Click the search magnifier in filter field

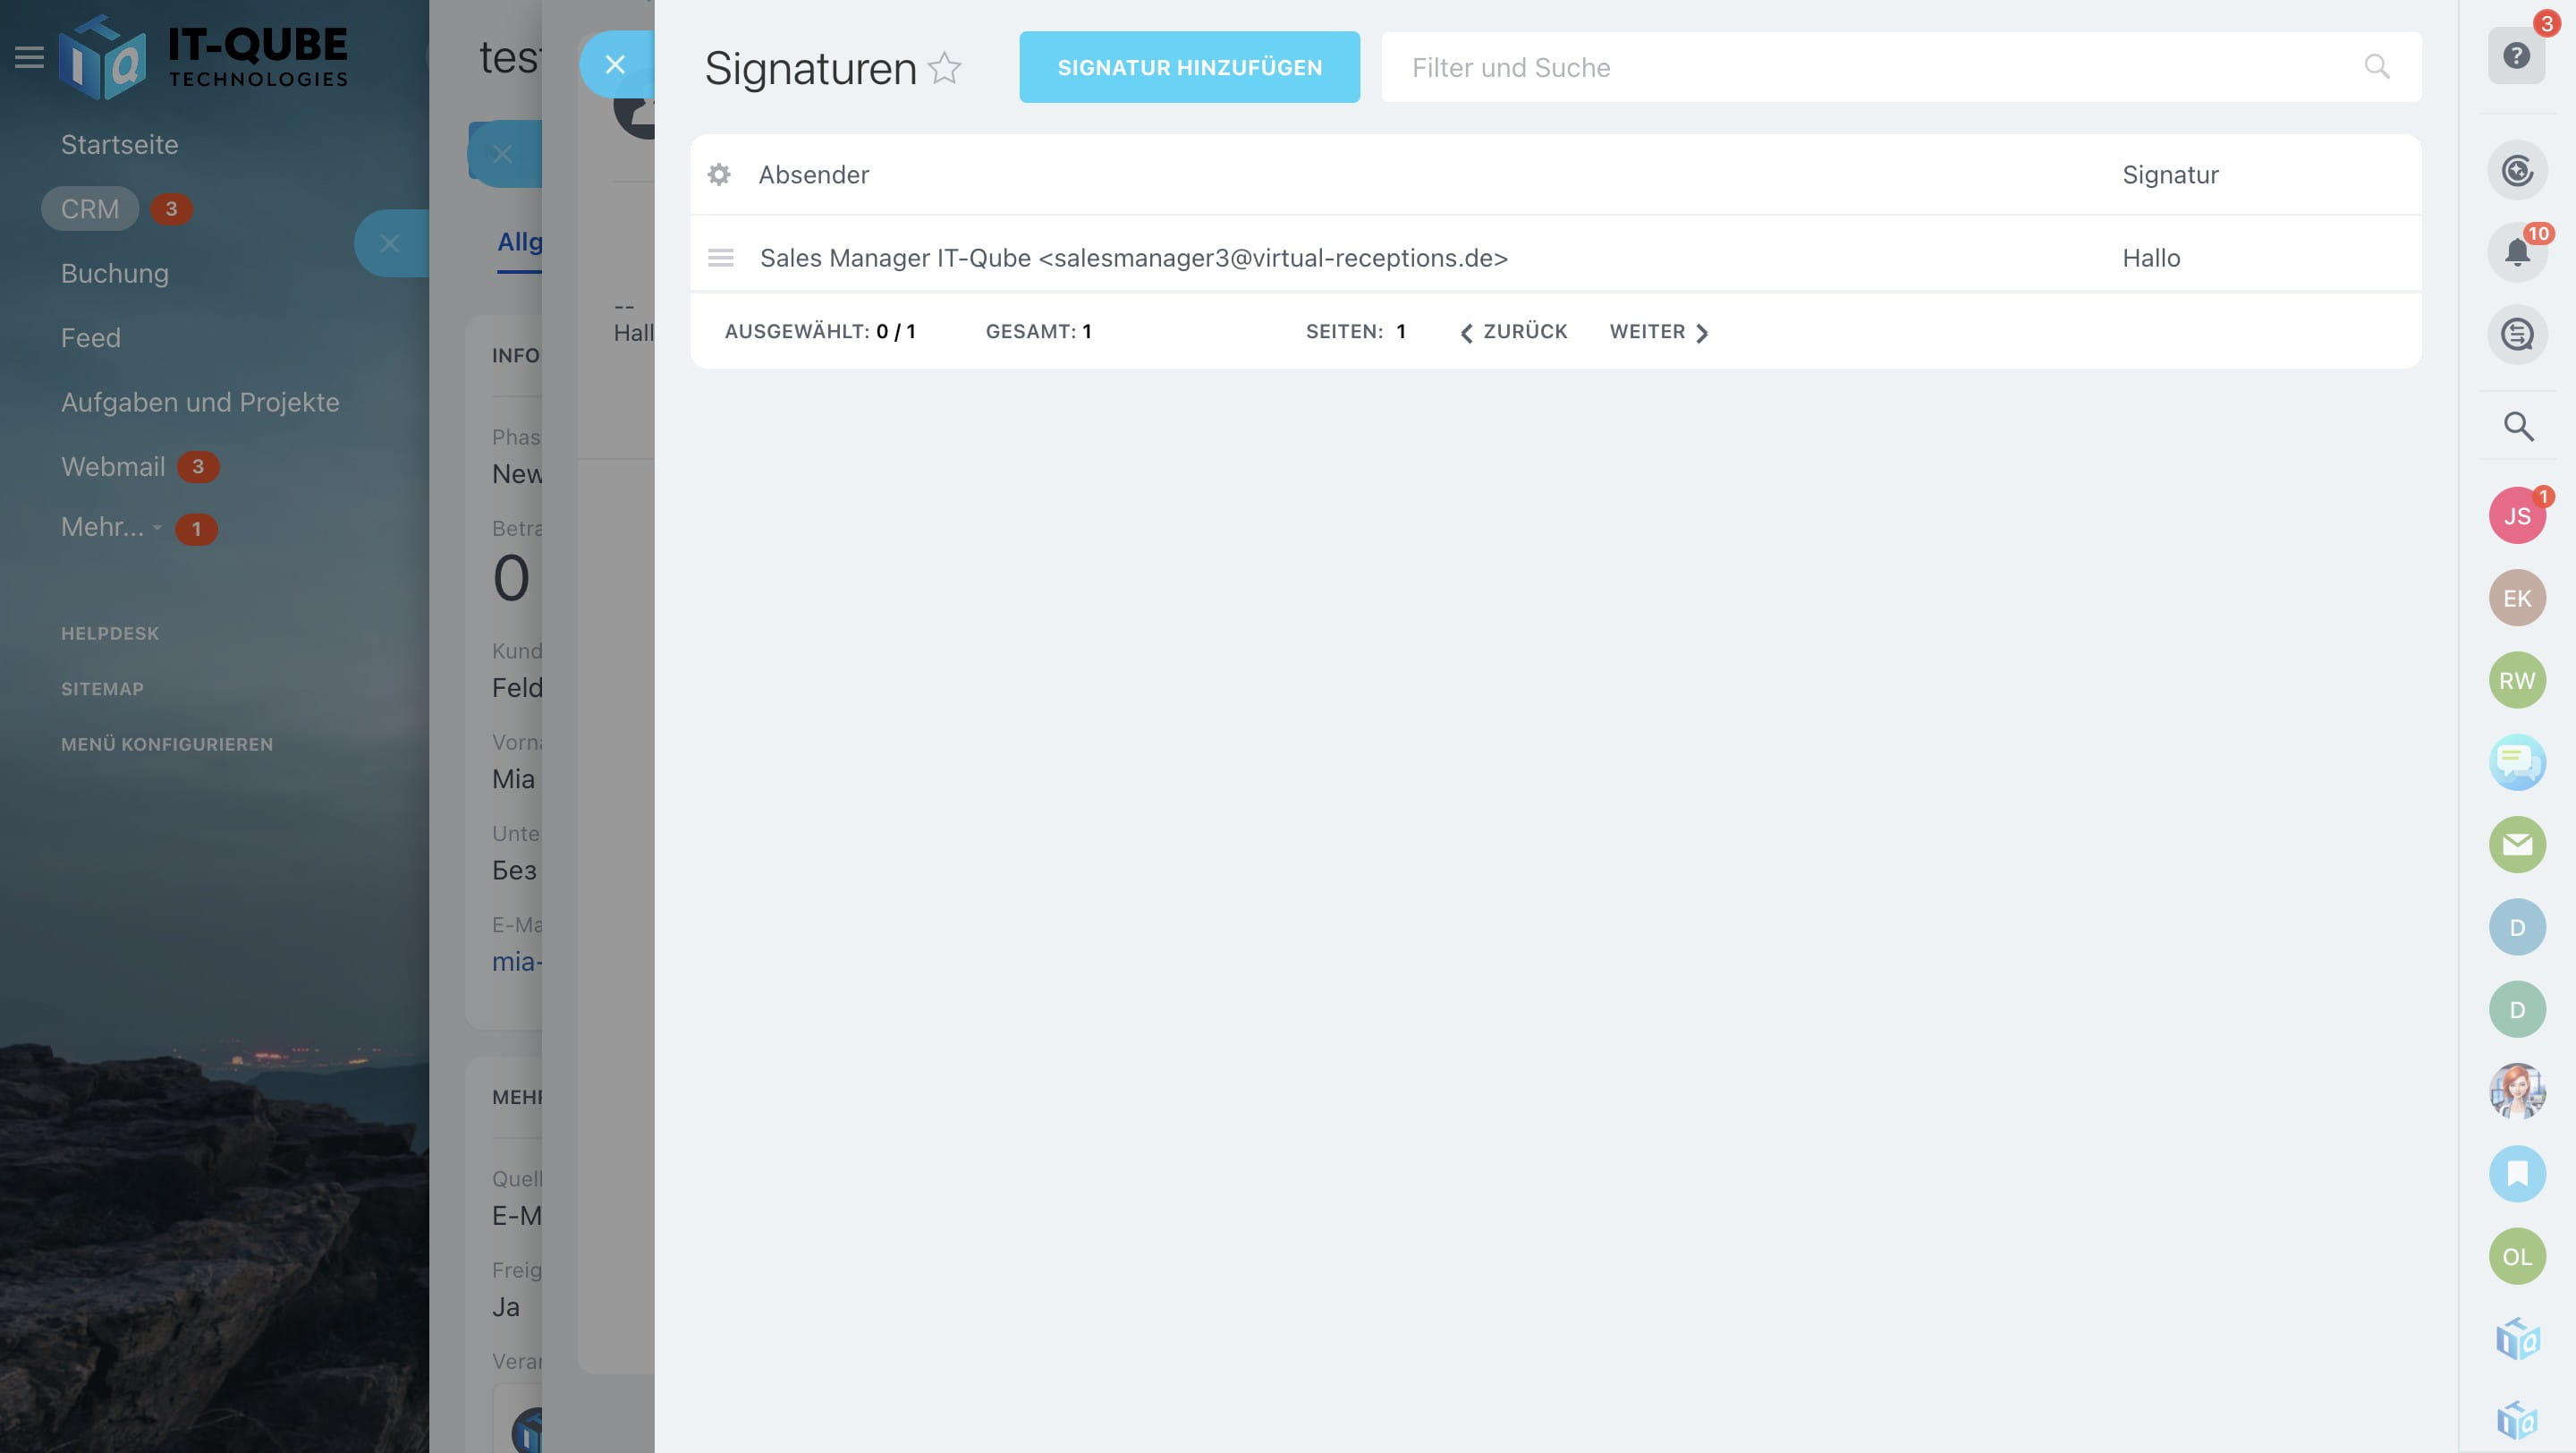point(2376,67)
